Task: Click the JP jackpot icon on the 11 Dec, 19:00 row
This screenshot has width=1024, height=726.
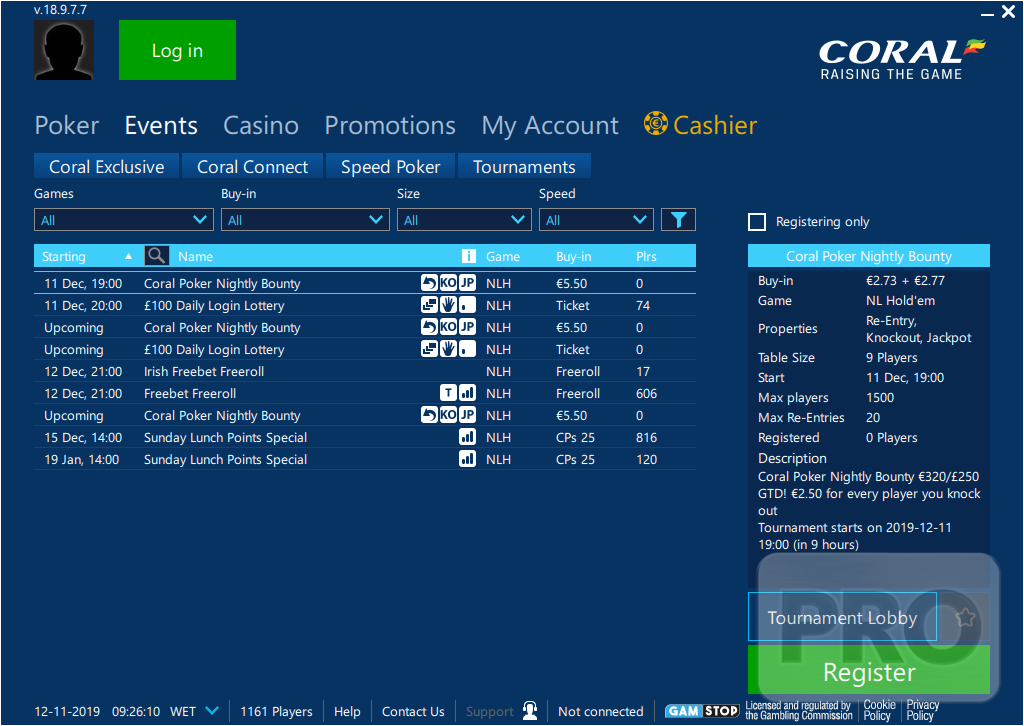Action: click(467, 283)
